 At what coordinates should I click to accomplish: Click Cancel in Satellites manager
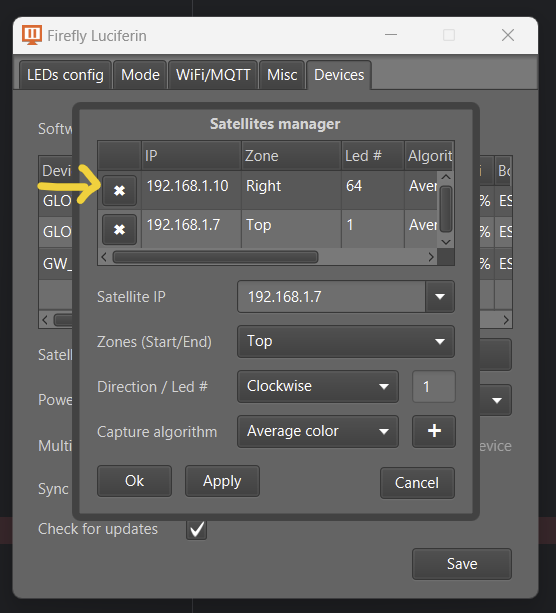pos(417,482)
